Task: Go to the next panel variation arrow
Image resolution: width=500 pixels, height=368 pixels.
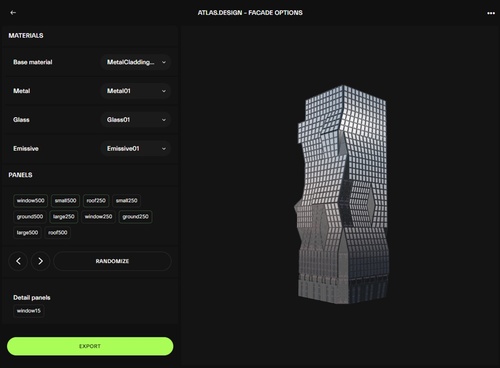Action: point(40,261)
